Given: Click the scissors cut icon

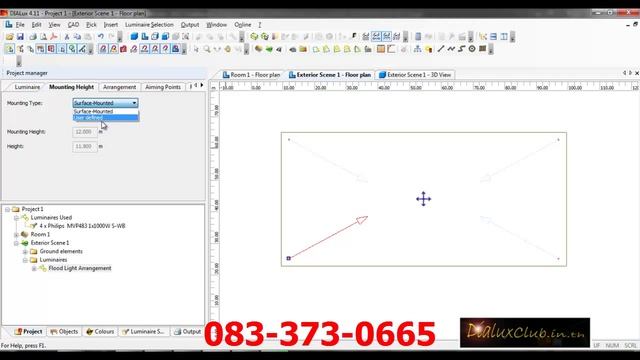Looking at the screenshot, I should coord(67,37).
